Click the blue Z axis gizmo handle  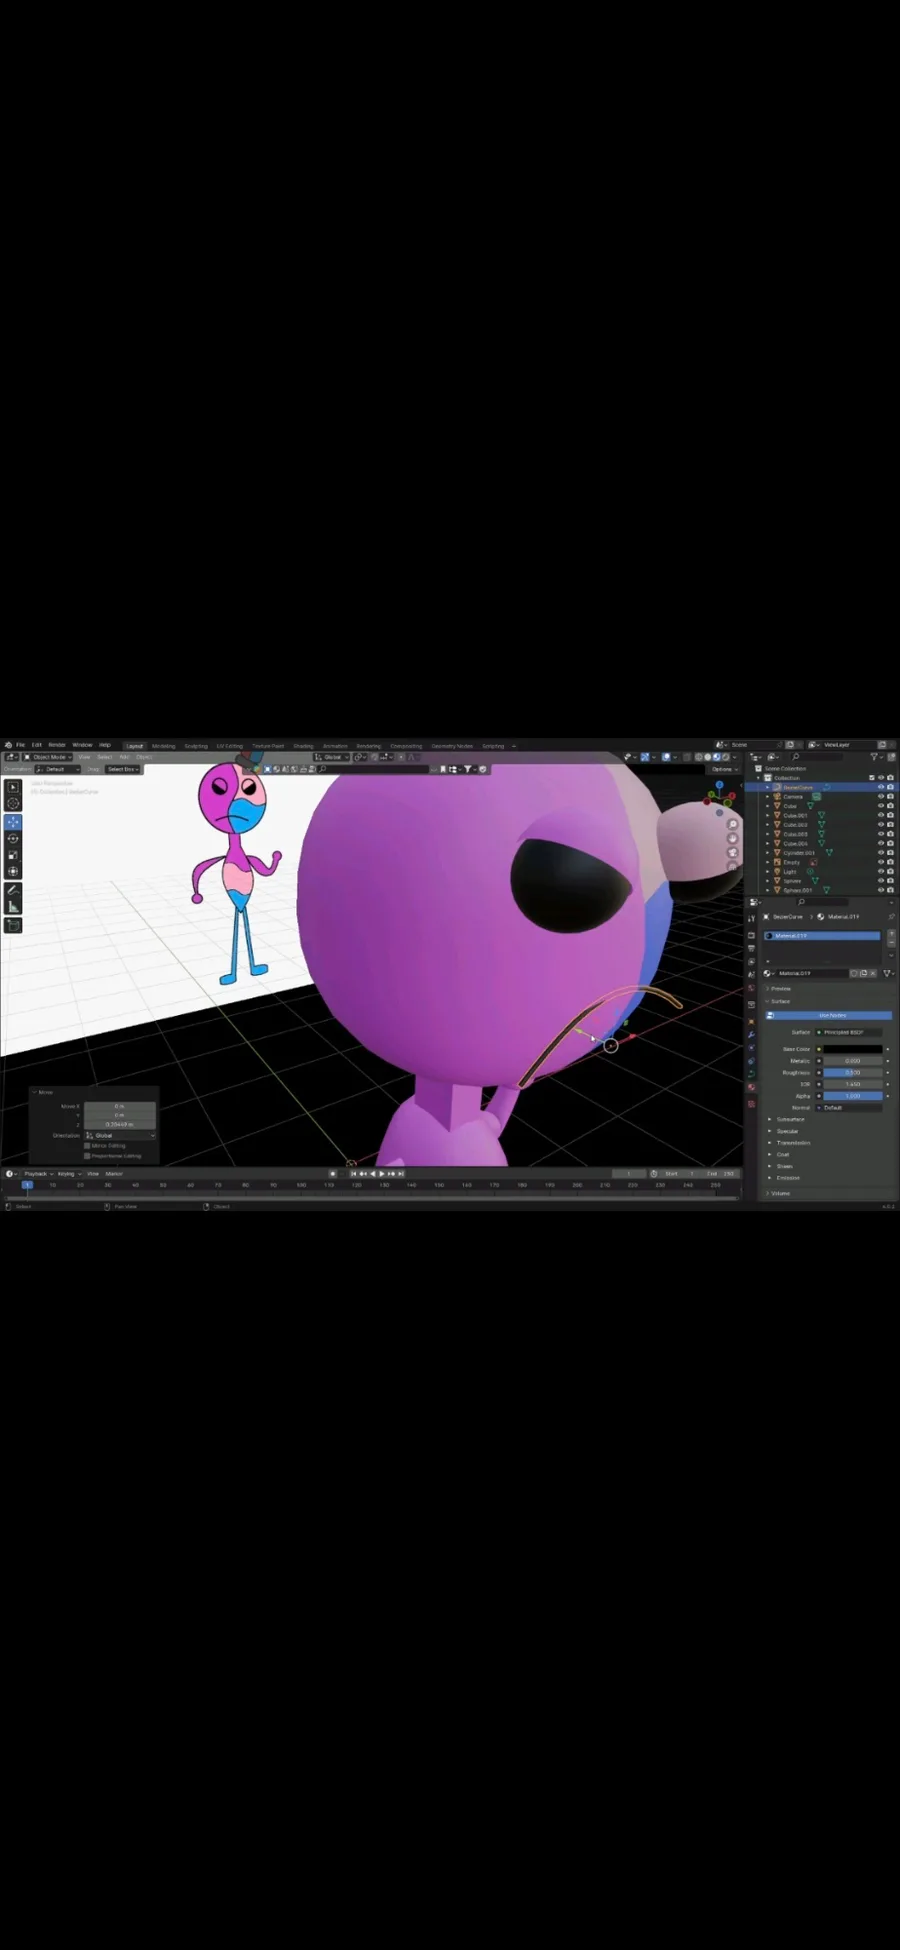719,785
